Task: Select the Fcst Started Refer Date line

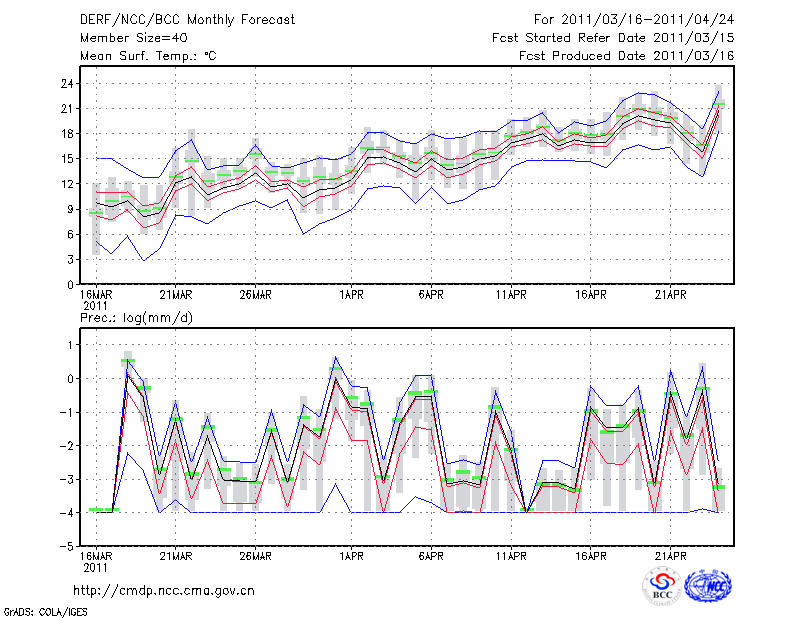Action: click(613, 37)
